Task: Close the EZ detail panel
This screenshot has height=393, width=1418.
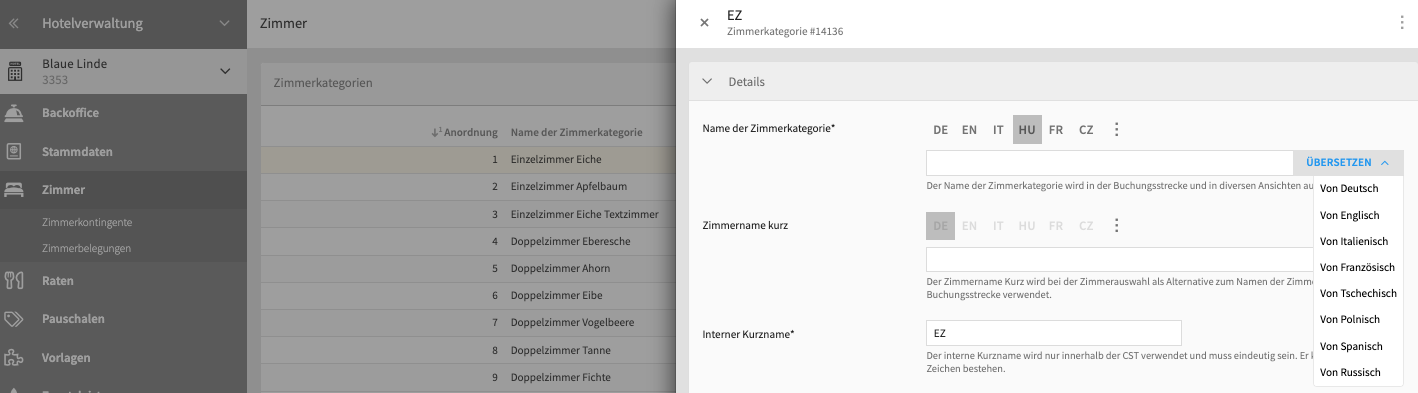Action: [704, 23]
